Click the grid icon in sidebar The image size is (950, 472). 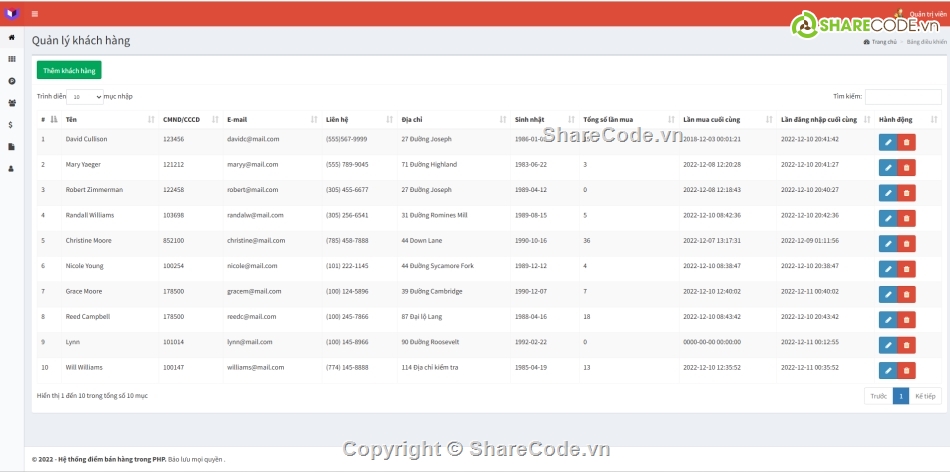click(12, 59)
